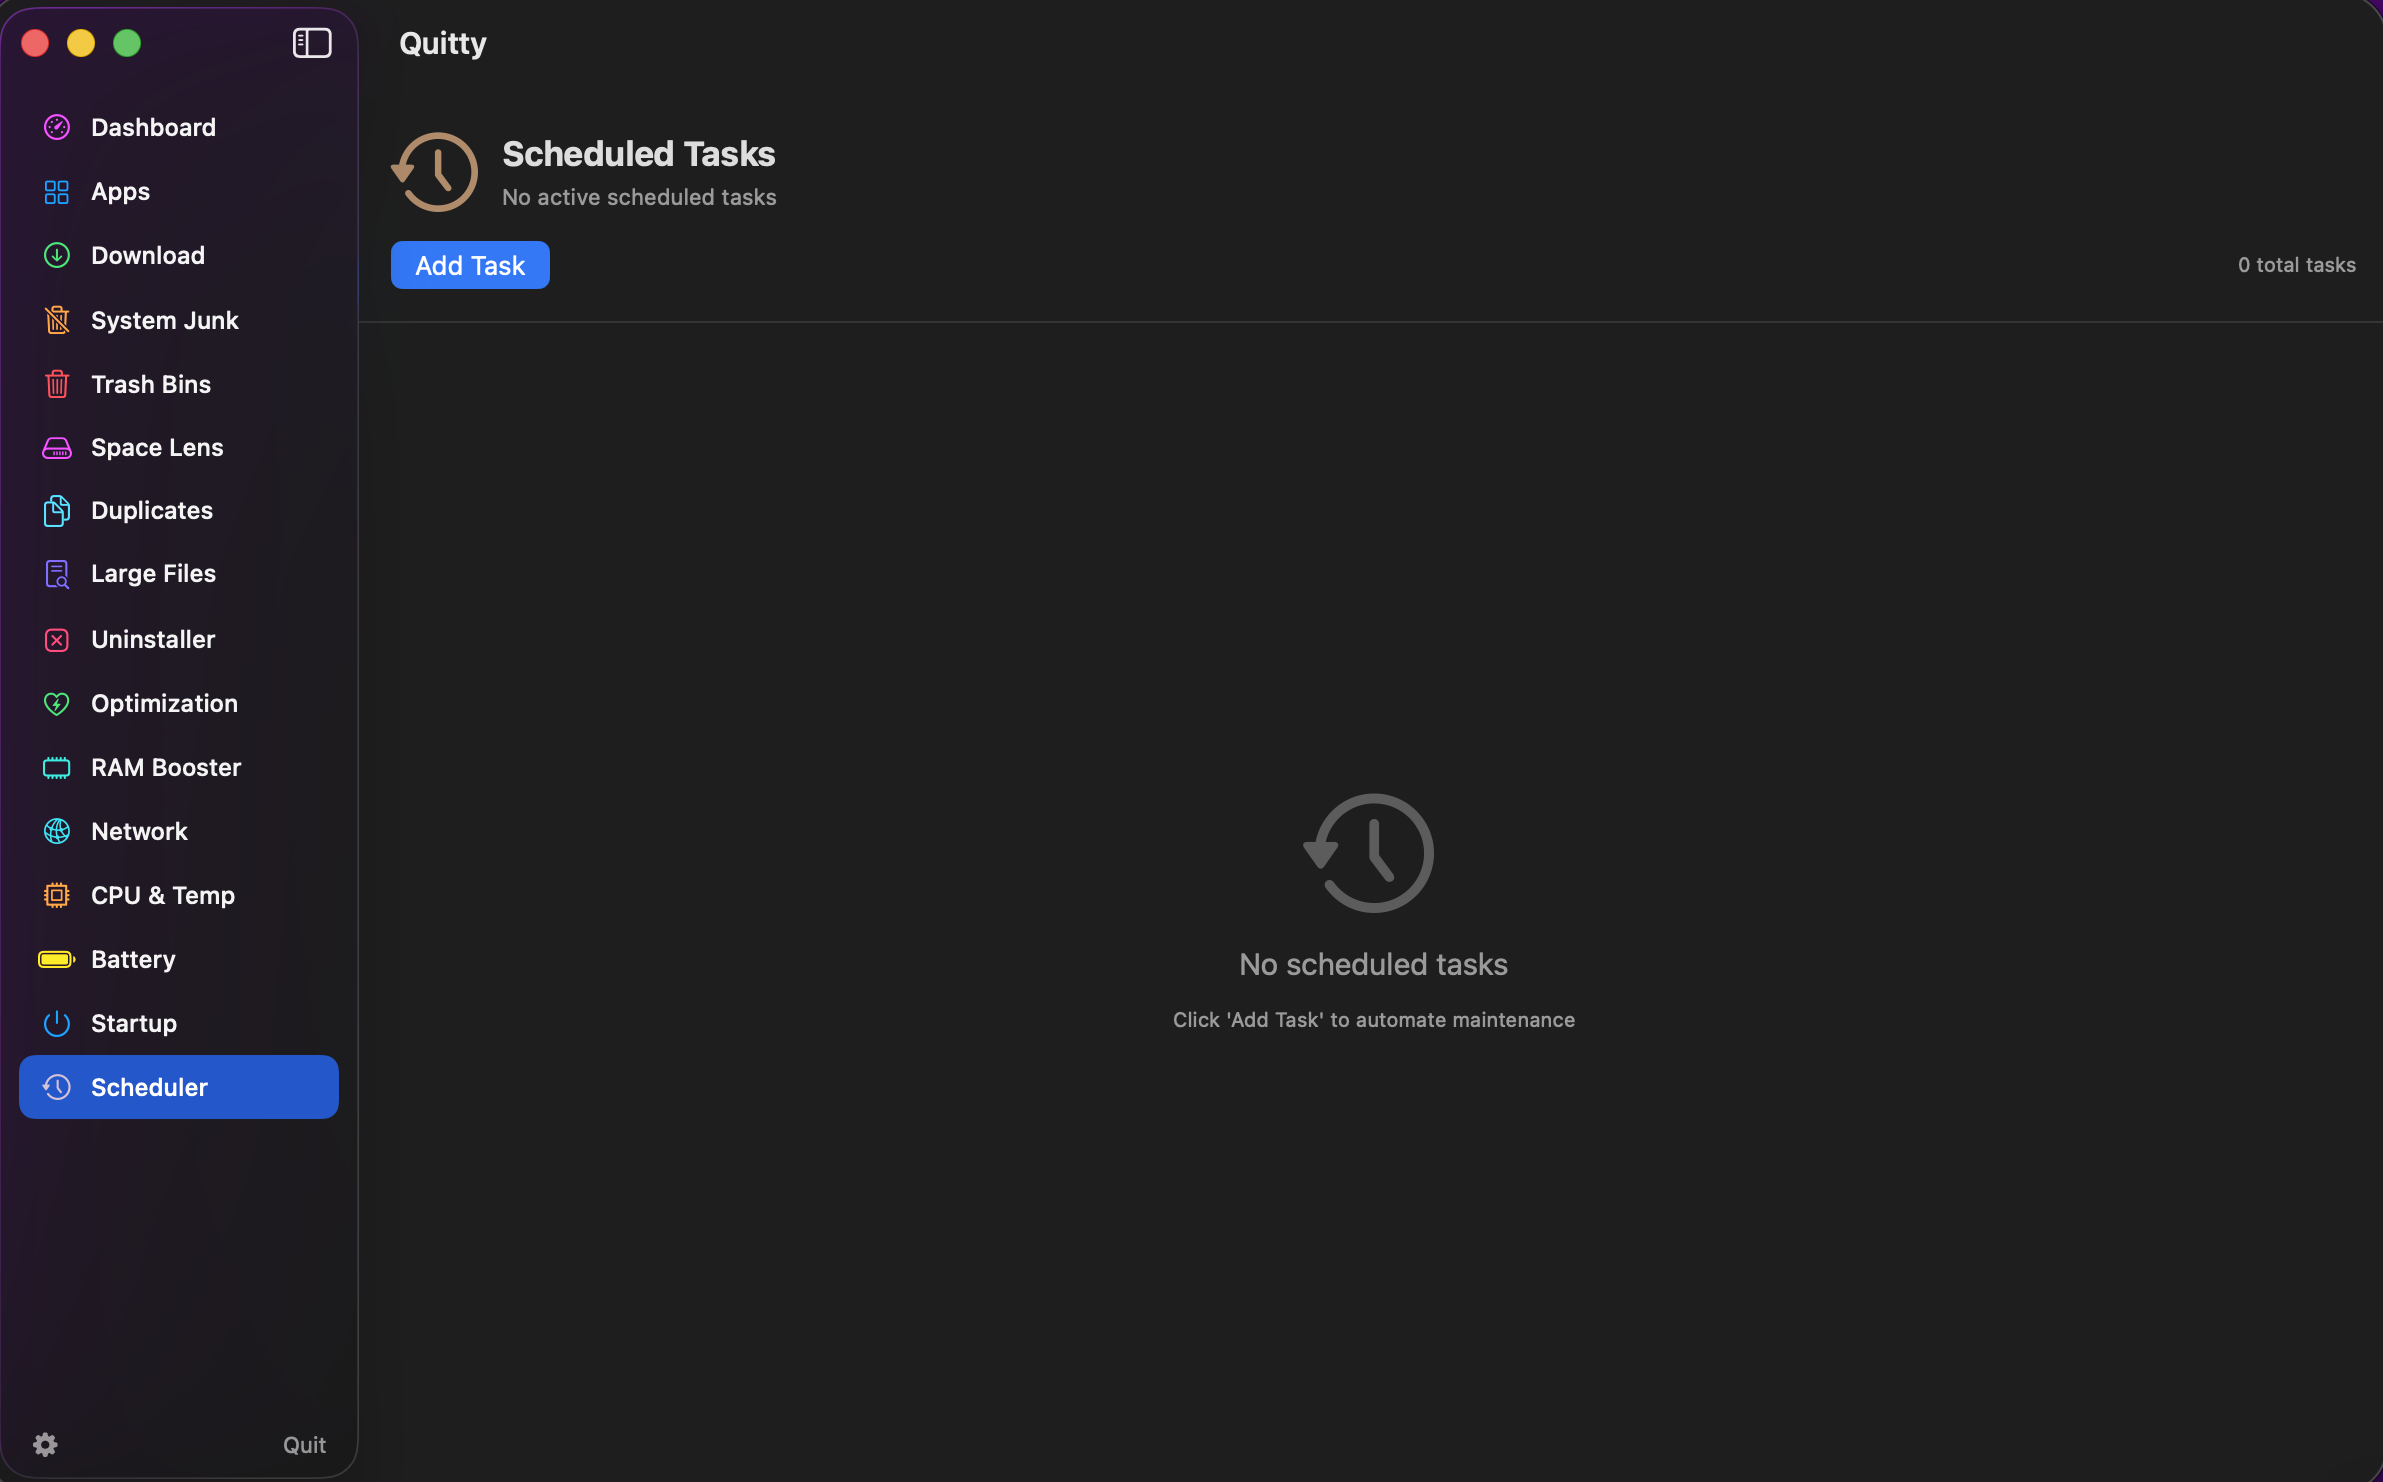Click the Space Lens drive icon
The height and width of the screenshot is (1482, 2383).
click(57, 448)
